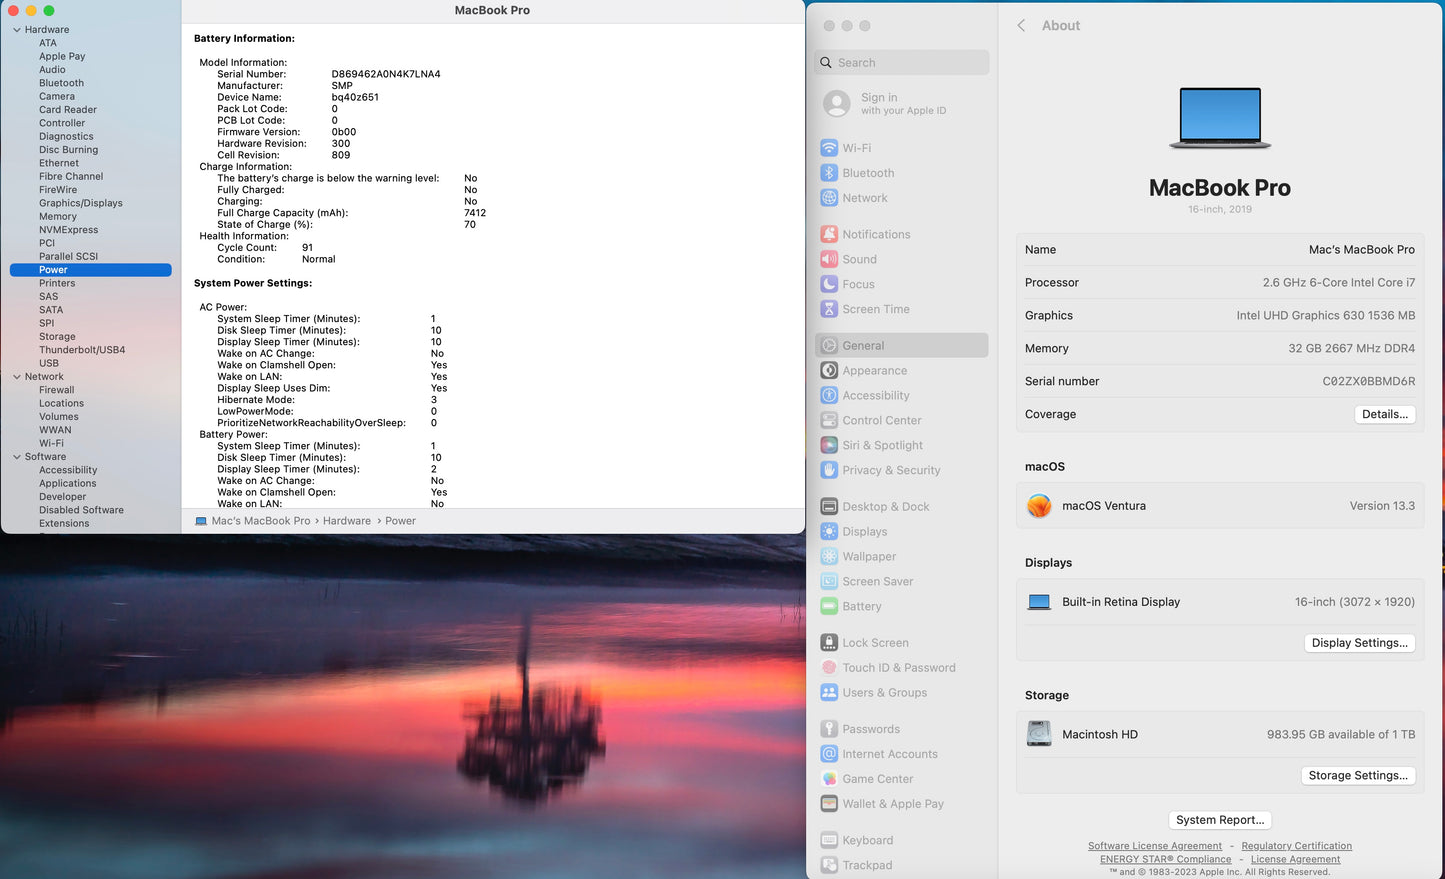Open the Notifications settings icon

[x=829, y=235]
